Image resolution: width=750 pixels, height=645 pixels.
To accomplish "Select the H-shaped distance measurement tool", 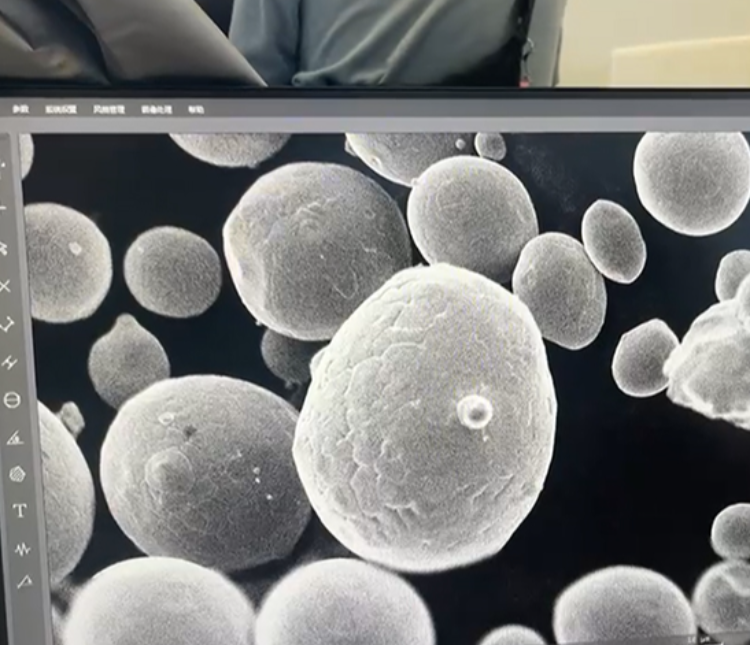I will click(x=10, y=363).
